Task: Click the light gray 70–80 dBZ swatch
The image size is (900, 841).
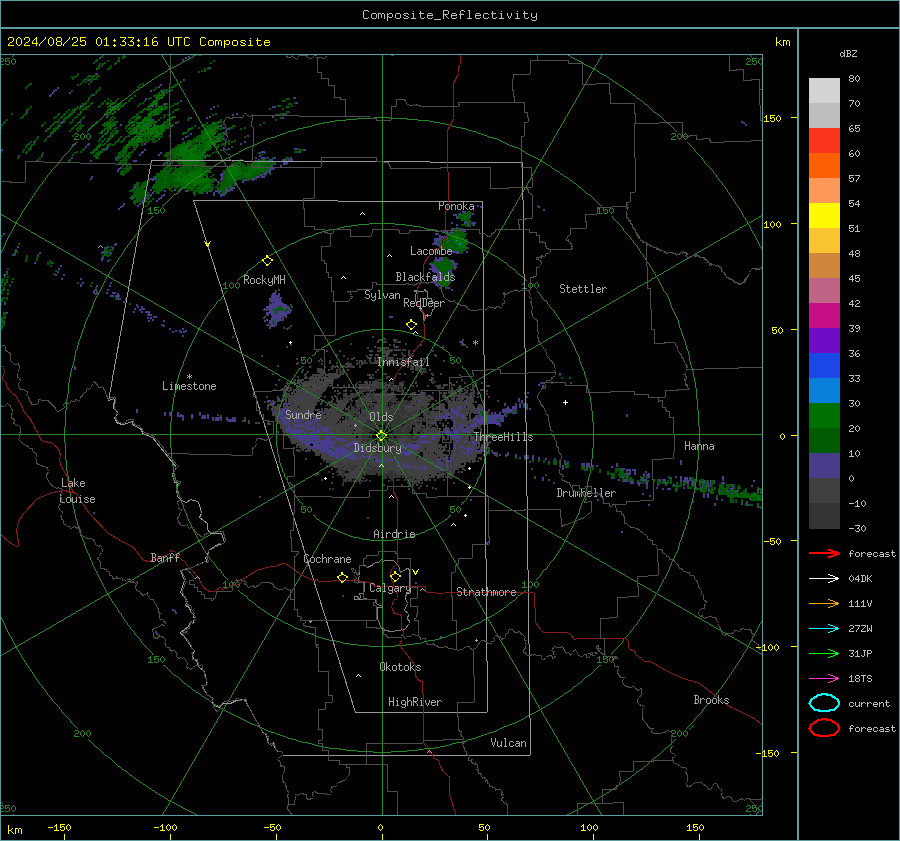Action: tap(824, 91)
